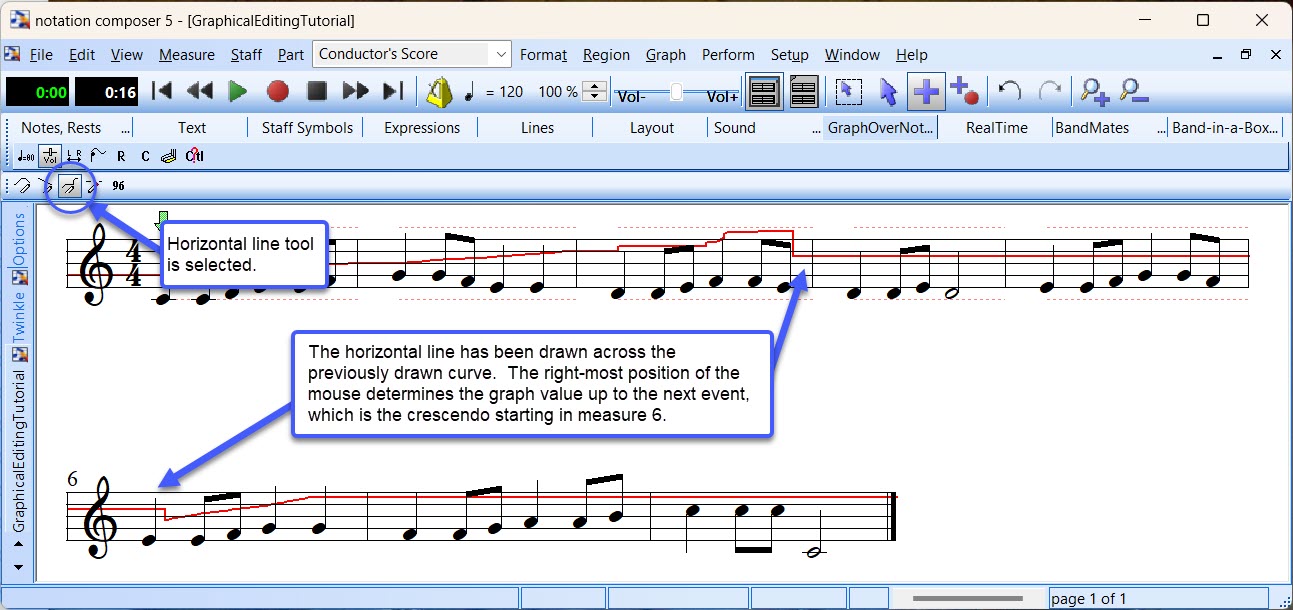The height and width of the screenshot is (610, 1293).
Task: Click the metronome icon
Action: (439, 92)
